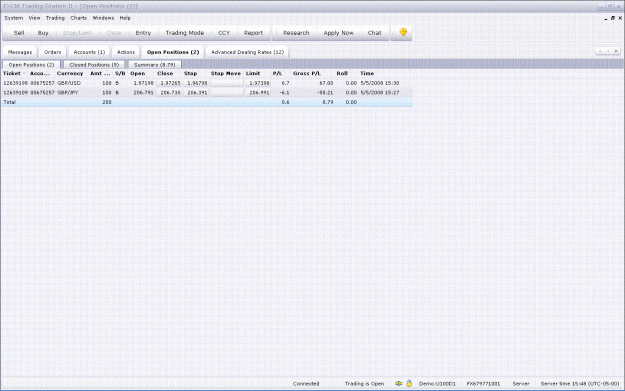Sort by the Time column header

[367, 73]
